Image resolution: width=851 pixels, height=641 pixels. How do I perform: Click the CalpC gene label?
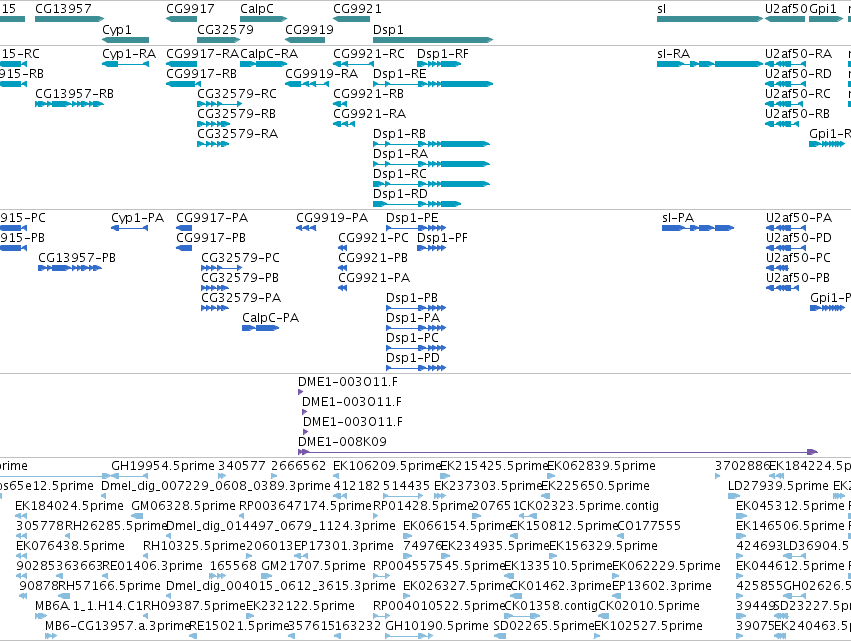tap(257, 9)
